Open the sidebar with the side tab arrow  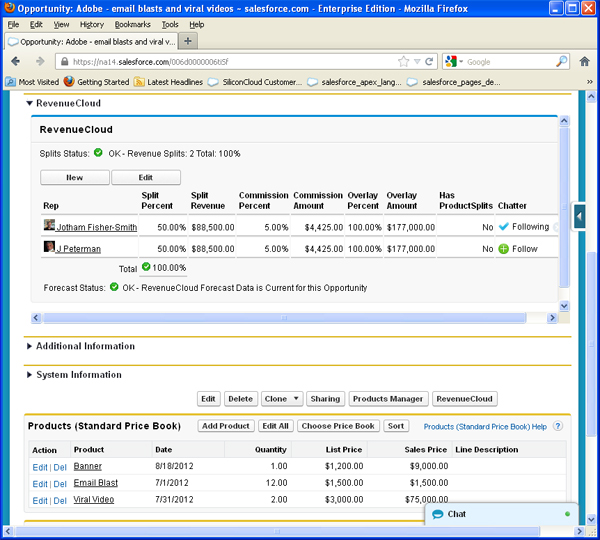579,217
